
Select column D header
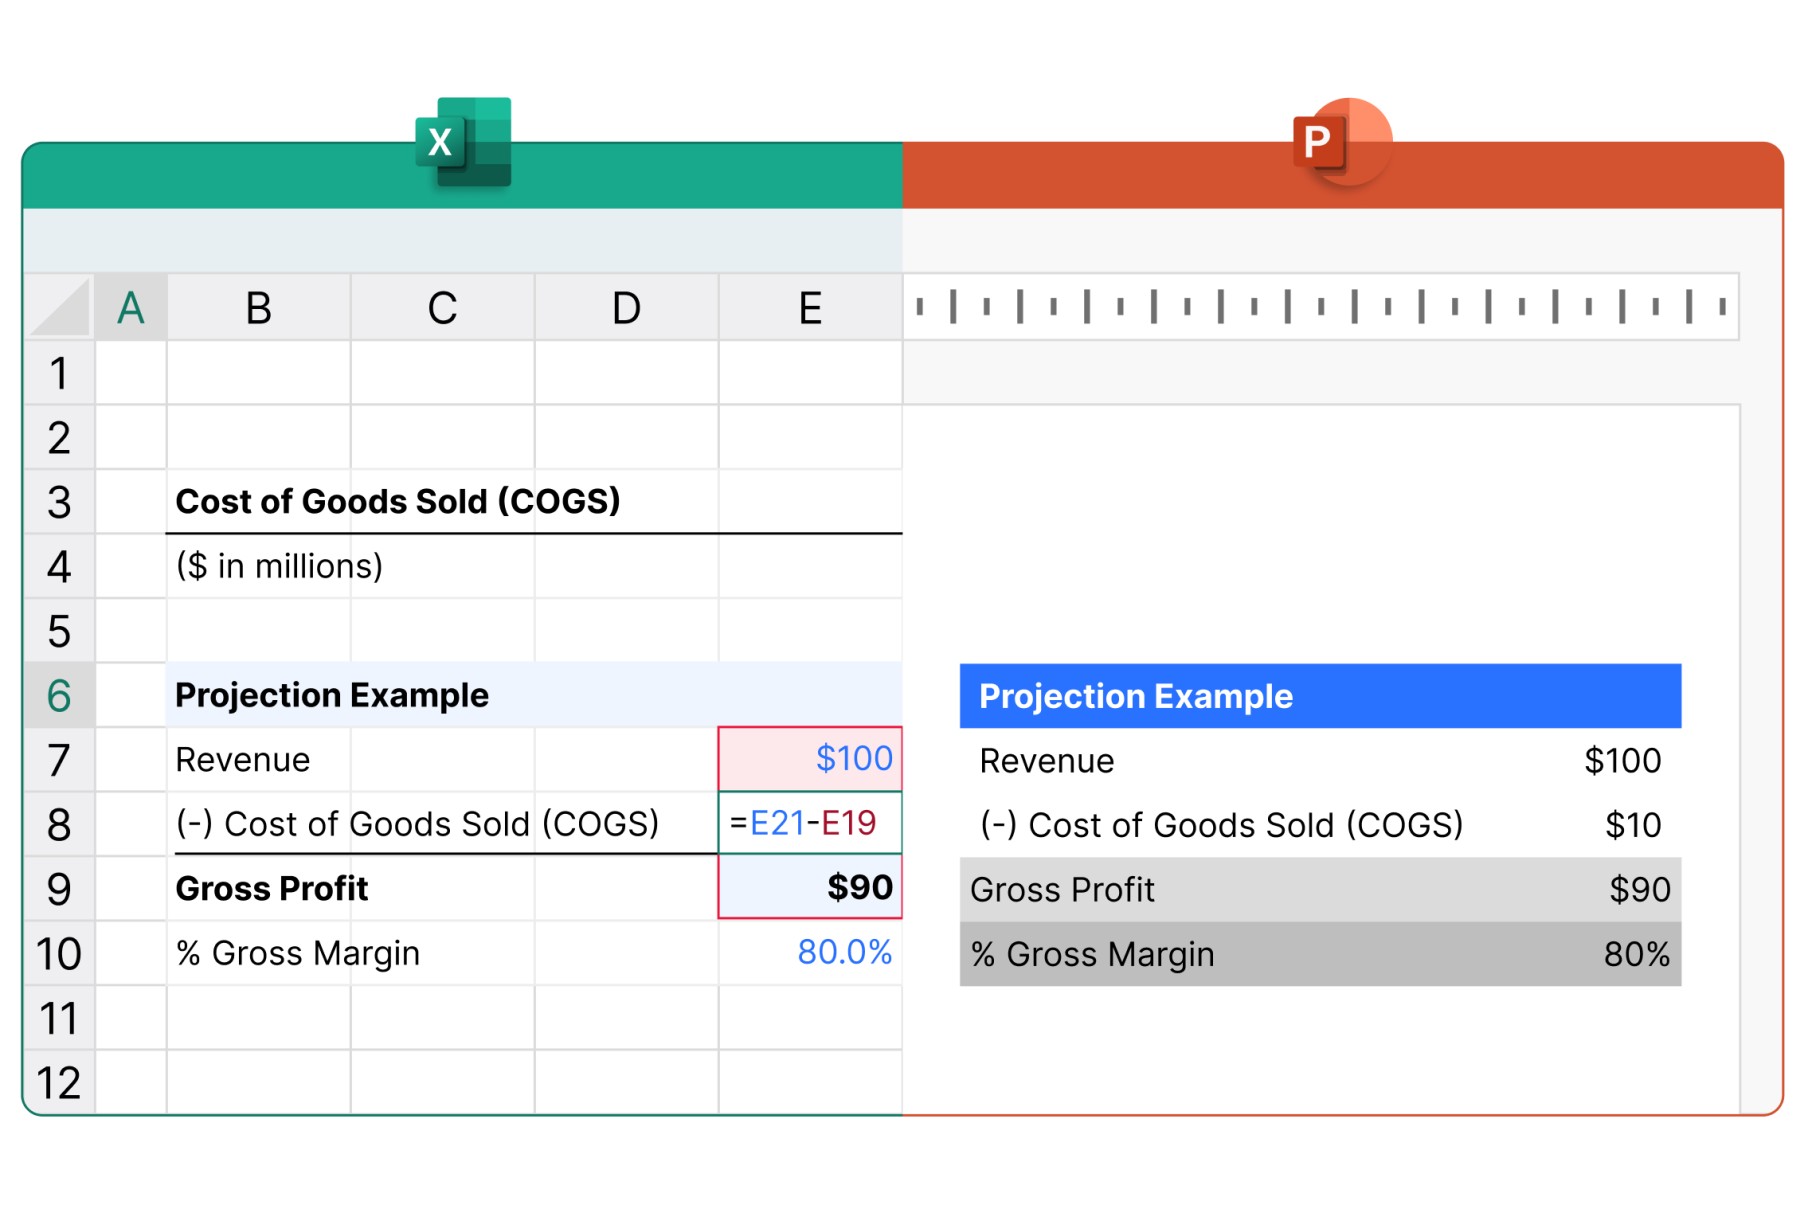click(x=626, y=307)
